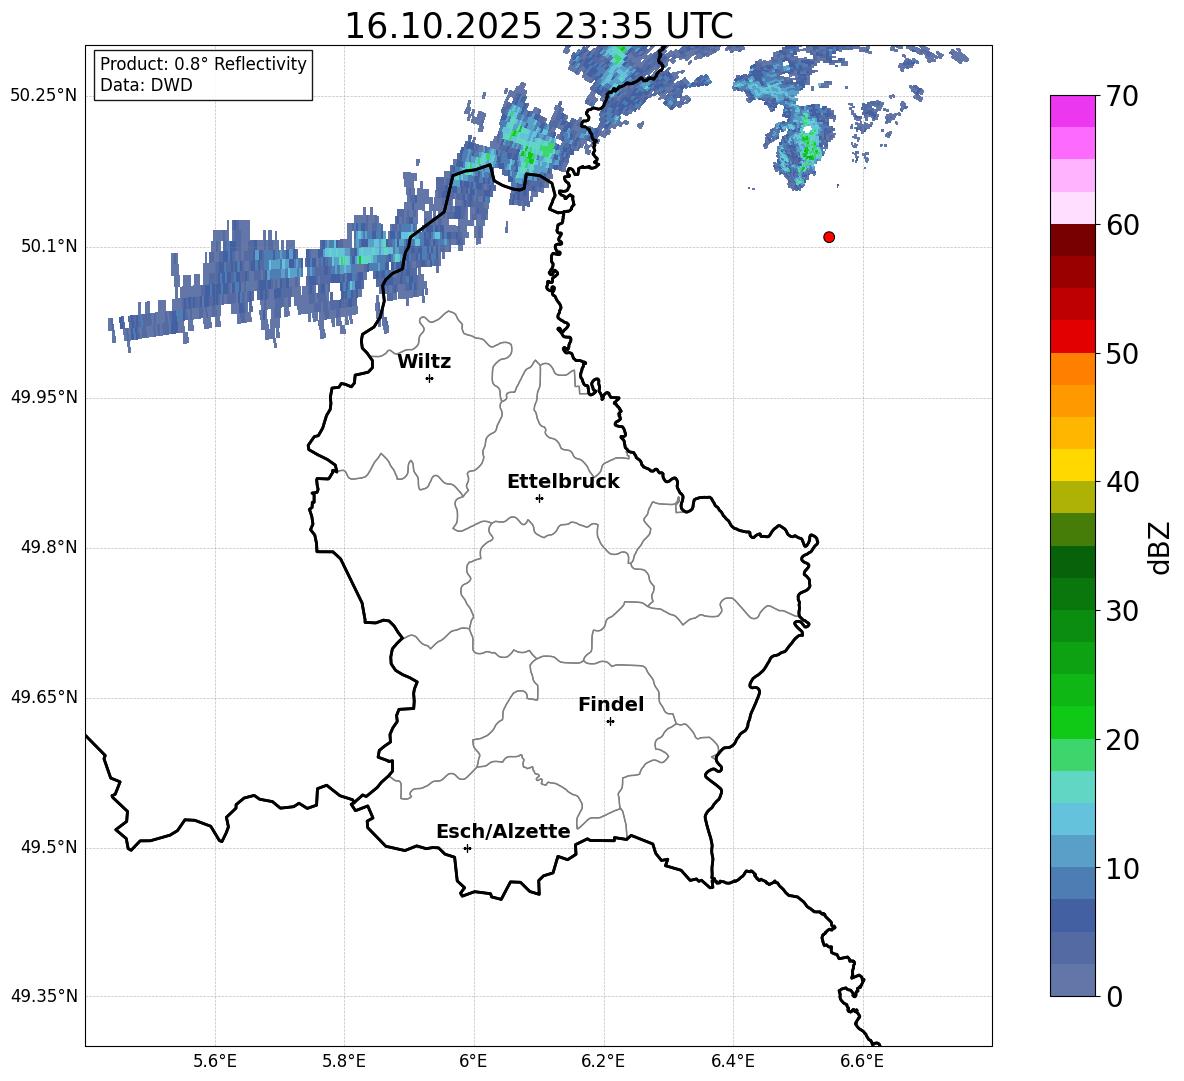
Task: Click the Findel city label
Action: coord(611,704)
